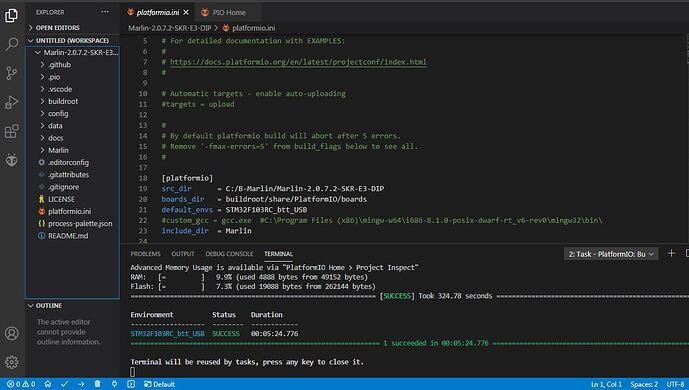
Task: Click the PlatformIO Home icon in the status bar
Action: (48, 384)
